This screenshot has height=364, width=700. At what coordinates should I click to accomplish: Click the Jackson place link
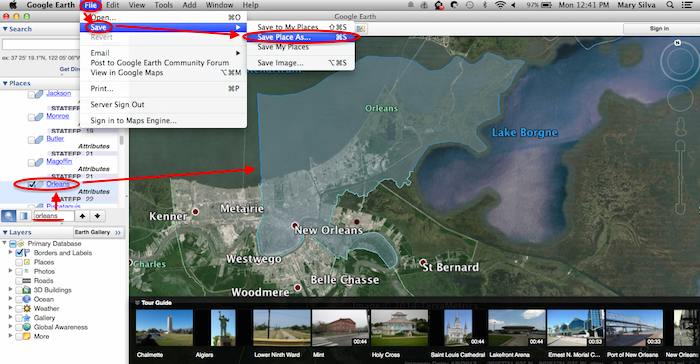(x=58, y=93)
